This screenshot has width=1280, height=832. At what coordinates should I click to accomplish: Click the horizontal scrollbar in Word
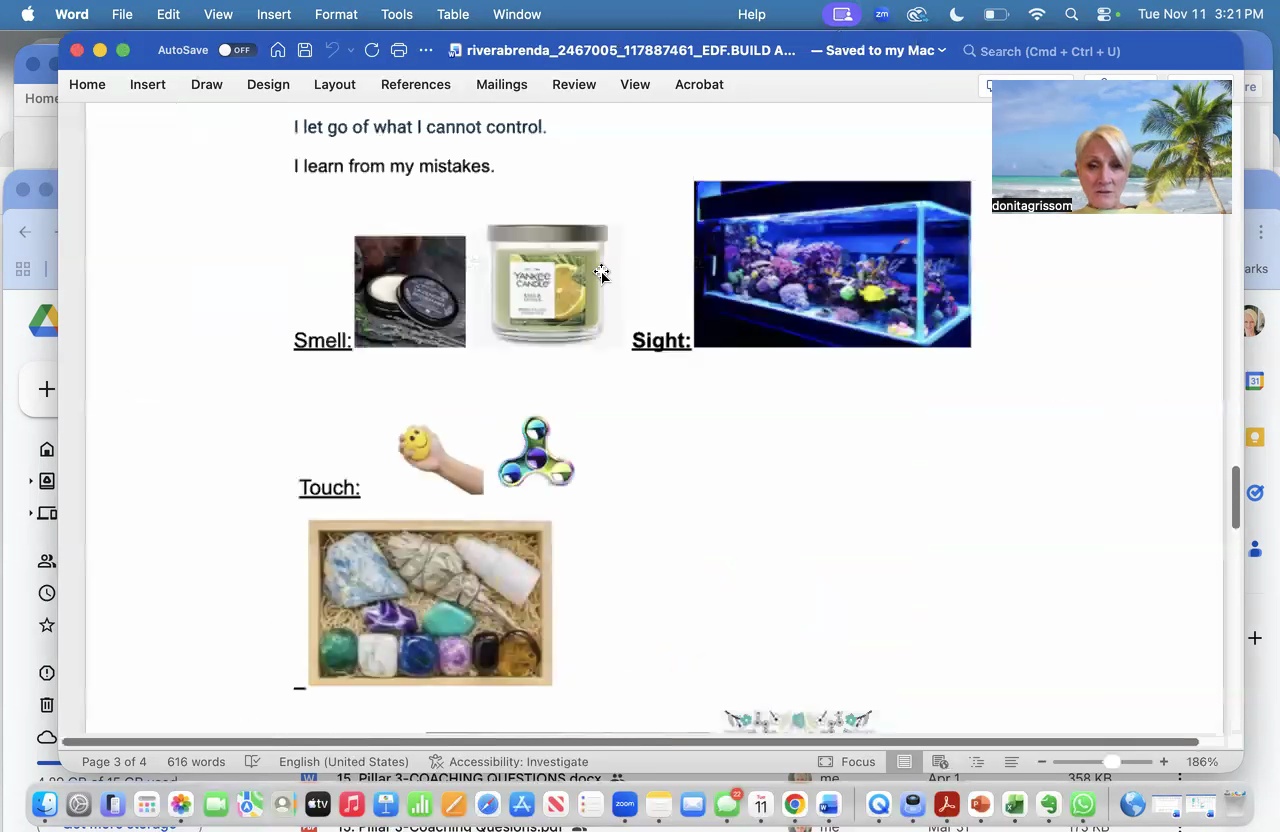pos(630,741)
